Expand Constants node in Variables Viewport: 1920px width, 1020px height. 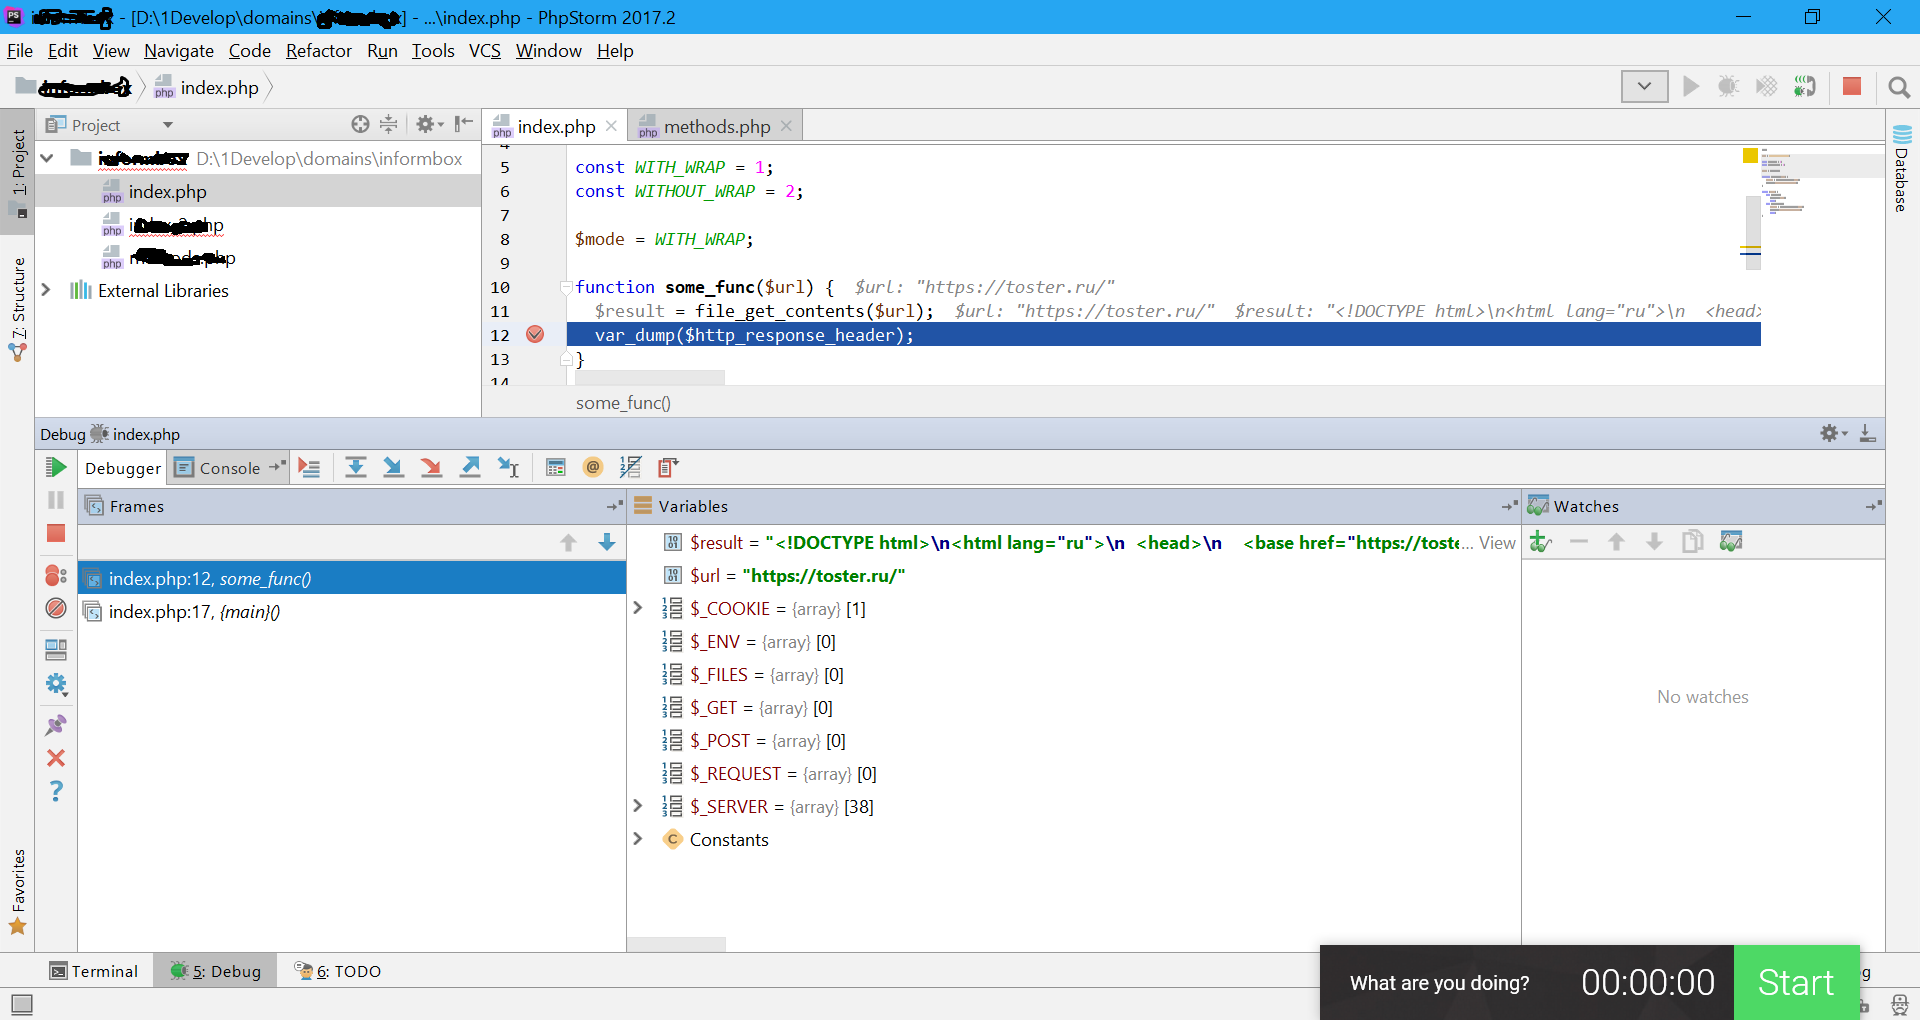coord(638,839)
